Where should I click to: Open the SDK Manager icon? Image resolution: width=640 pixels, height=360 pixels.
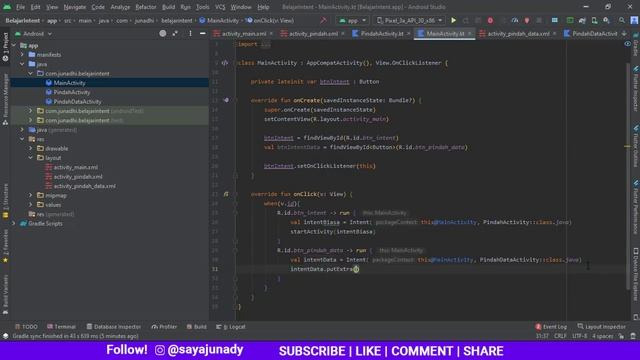click(607, 20)
